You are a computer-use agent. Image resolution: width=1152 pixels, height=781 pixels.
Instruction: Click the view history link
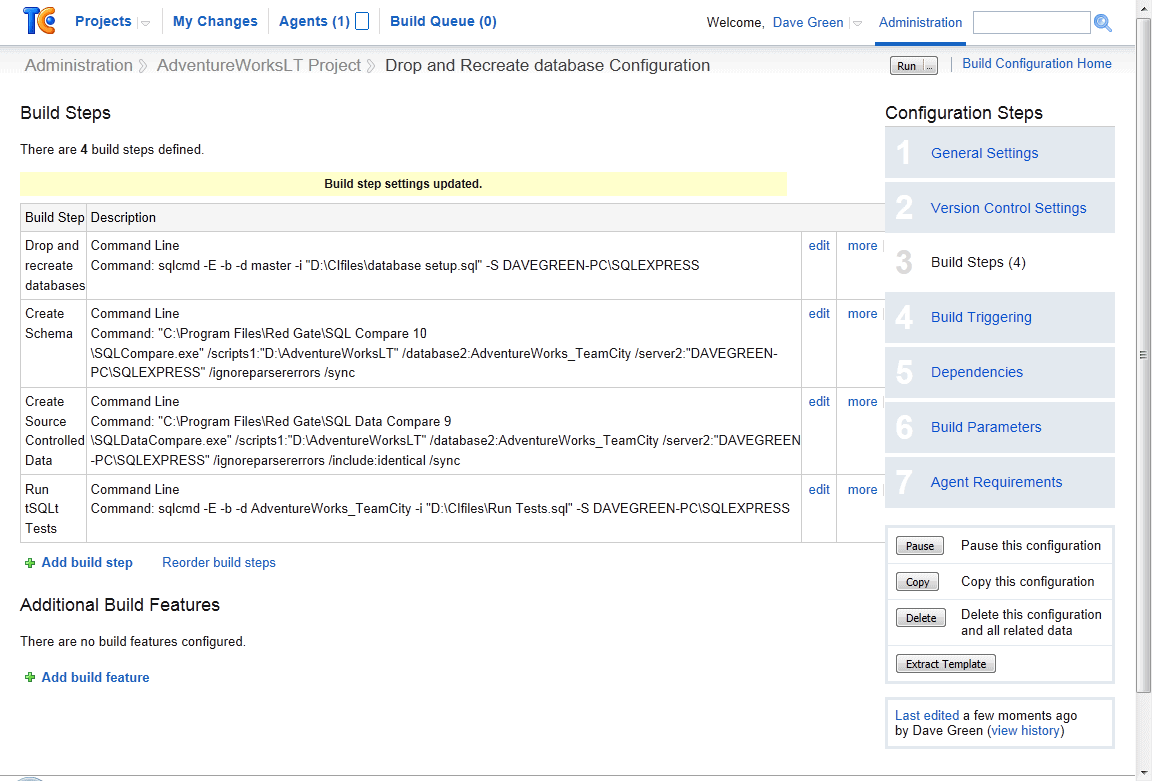(1025, 731)
